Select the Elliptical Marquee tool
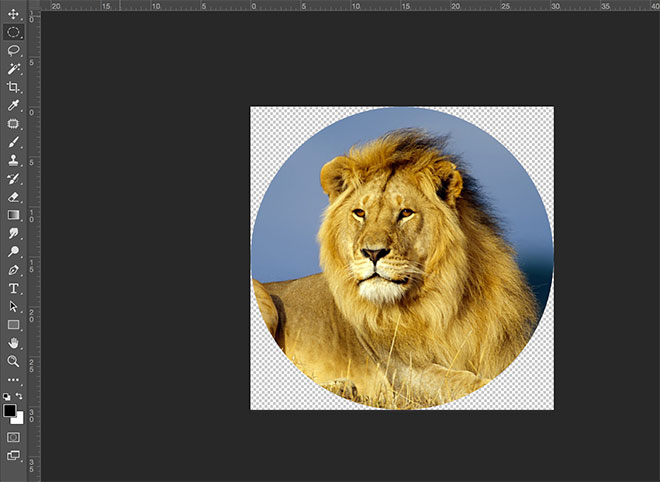The height and width of the screenshot is (482, 660). [14, 32]
